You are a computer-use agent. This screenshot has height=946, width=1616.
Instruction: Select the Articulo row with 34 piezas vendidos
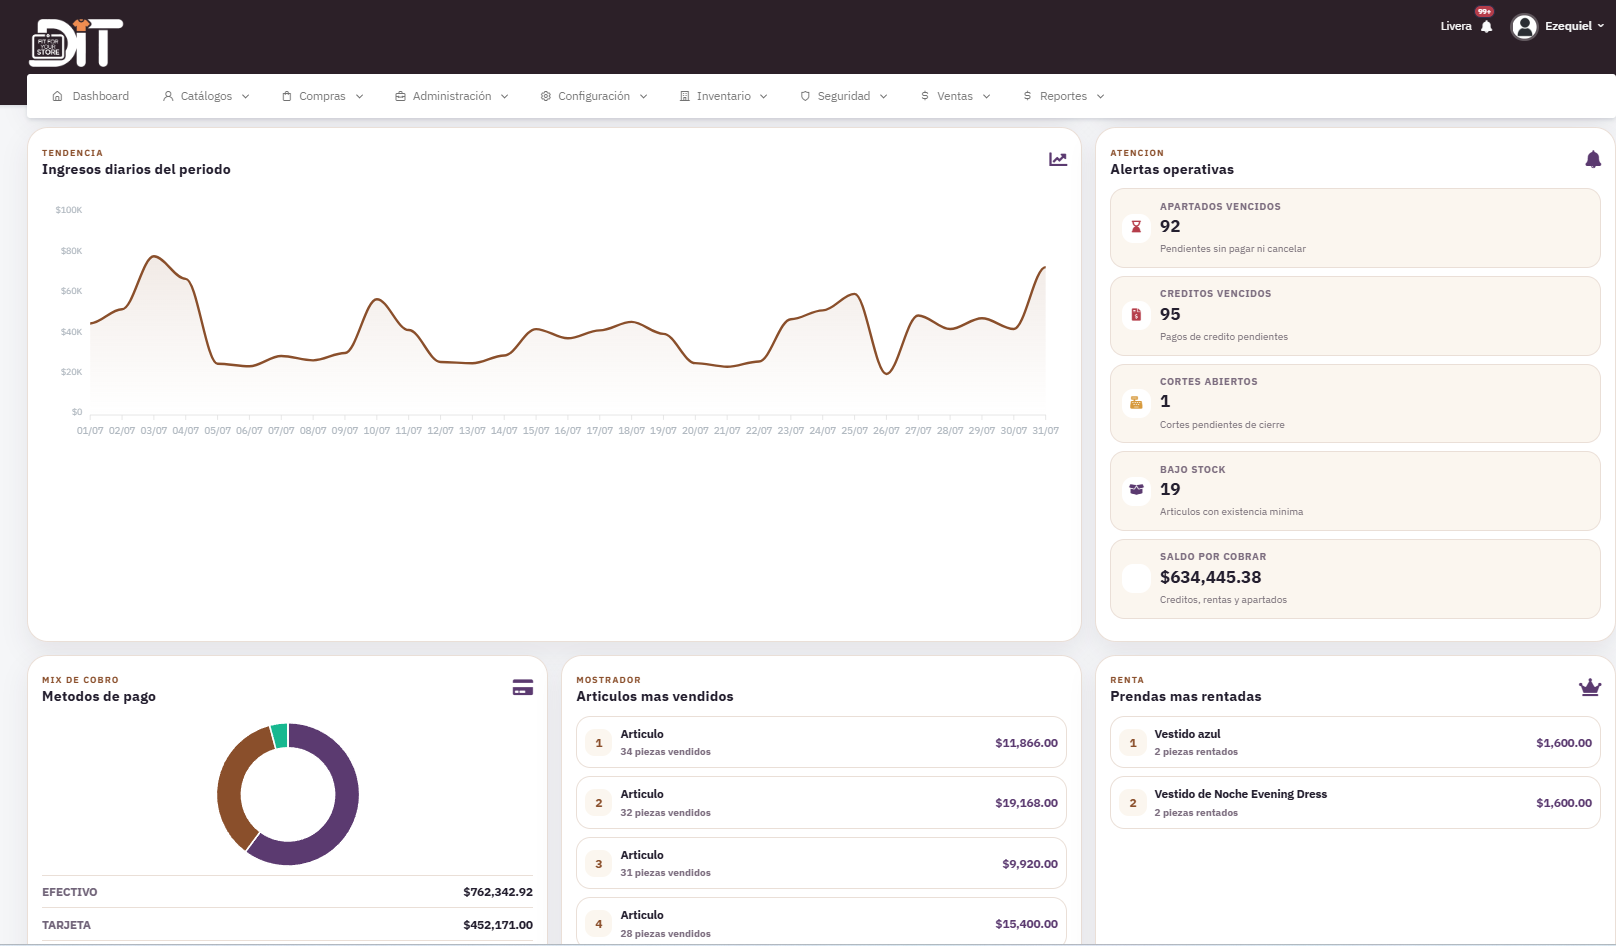pyautogui.click(x=821, y=742)
